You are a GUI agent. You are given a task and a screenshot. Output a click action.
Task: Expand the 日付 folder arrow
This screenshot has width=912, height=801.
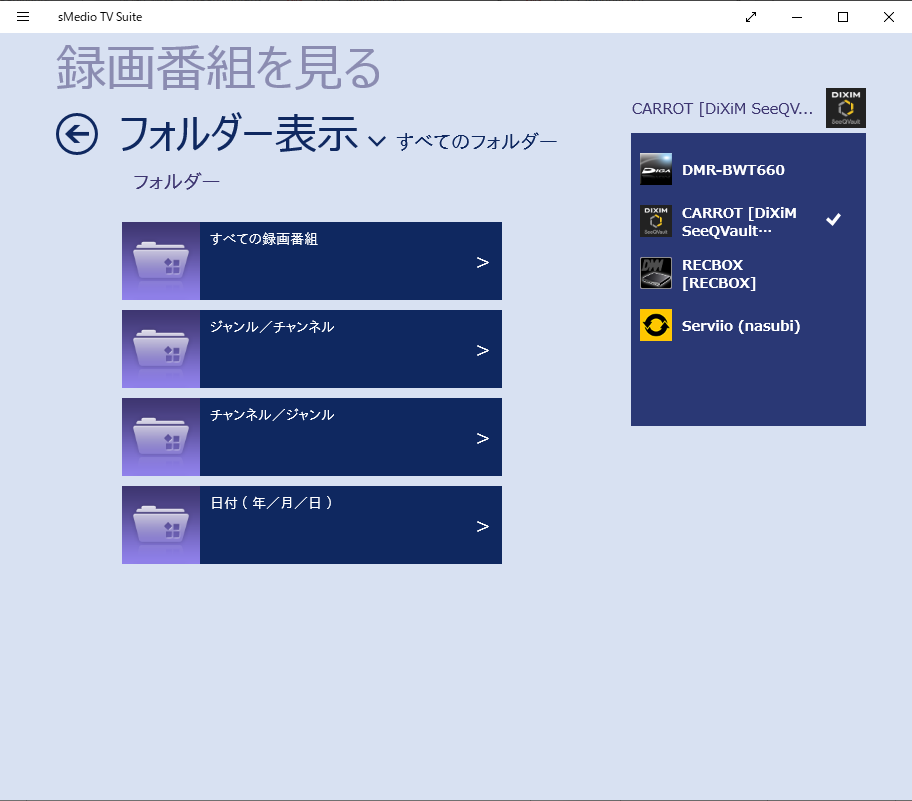click(x=482, y=526)
